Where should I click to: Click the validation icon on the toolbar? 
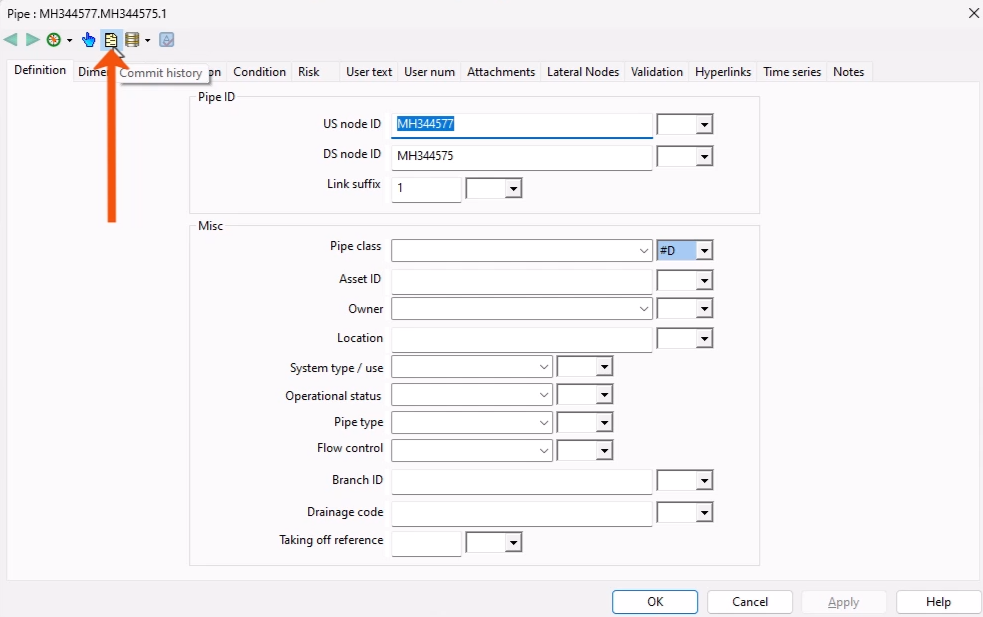[166, 39]
